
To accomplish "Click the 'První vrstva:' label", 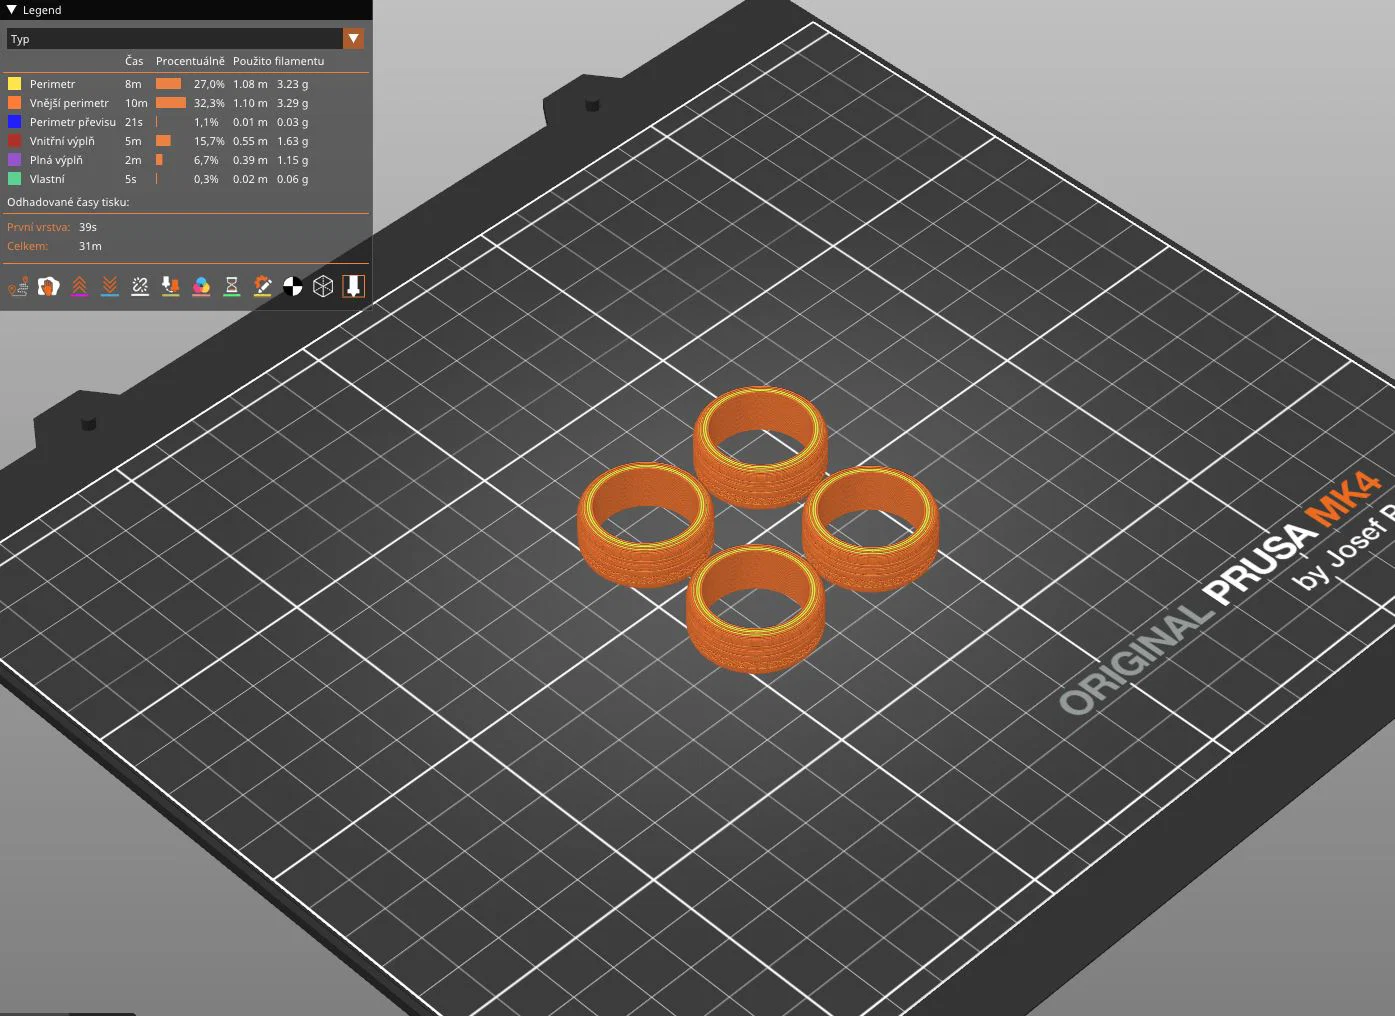I will 38,227.
